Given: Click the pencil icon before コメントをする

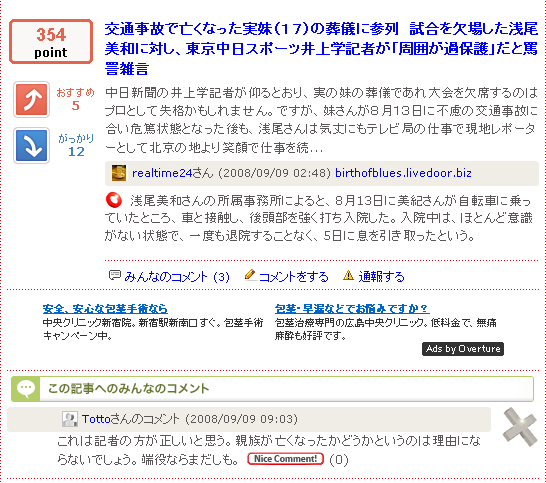Looking at the screenshot, I should coord(250,275).
